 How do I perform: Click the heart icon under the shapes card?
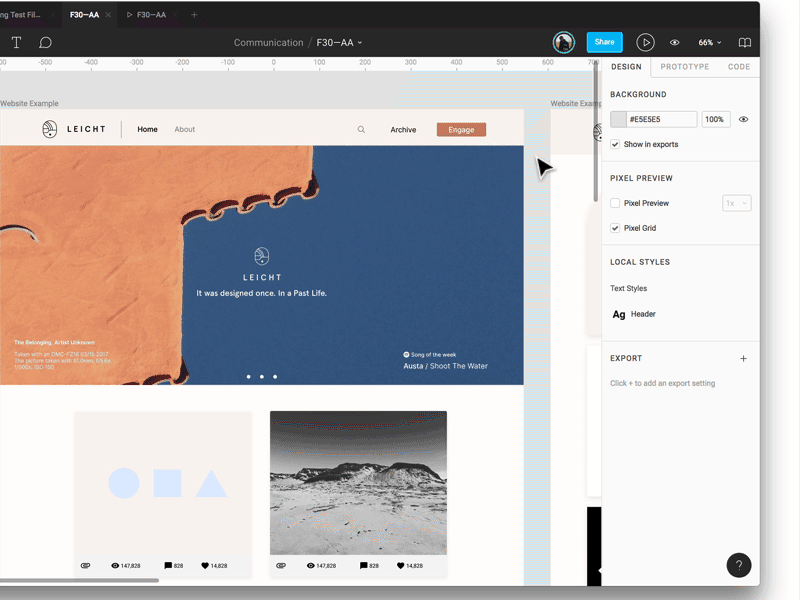pos(205,565)
